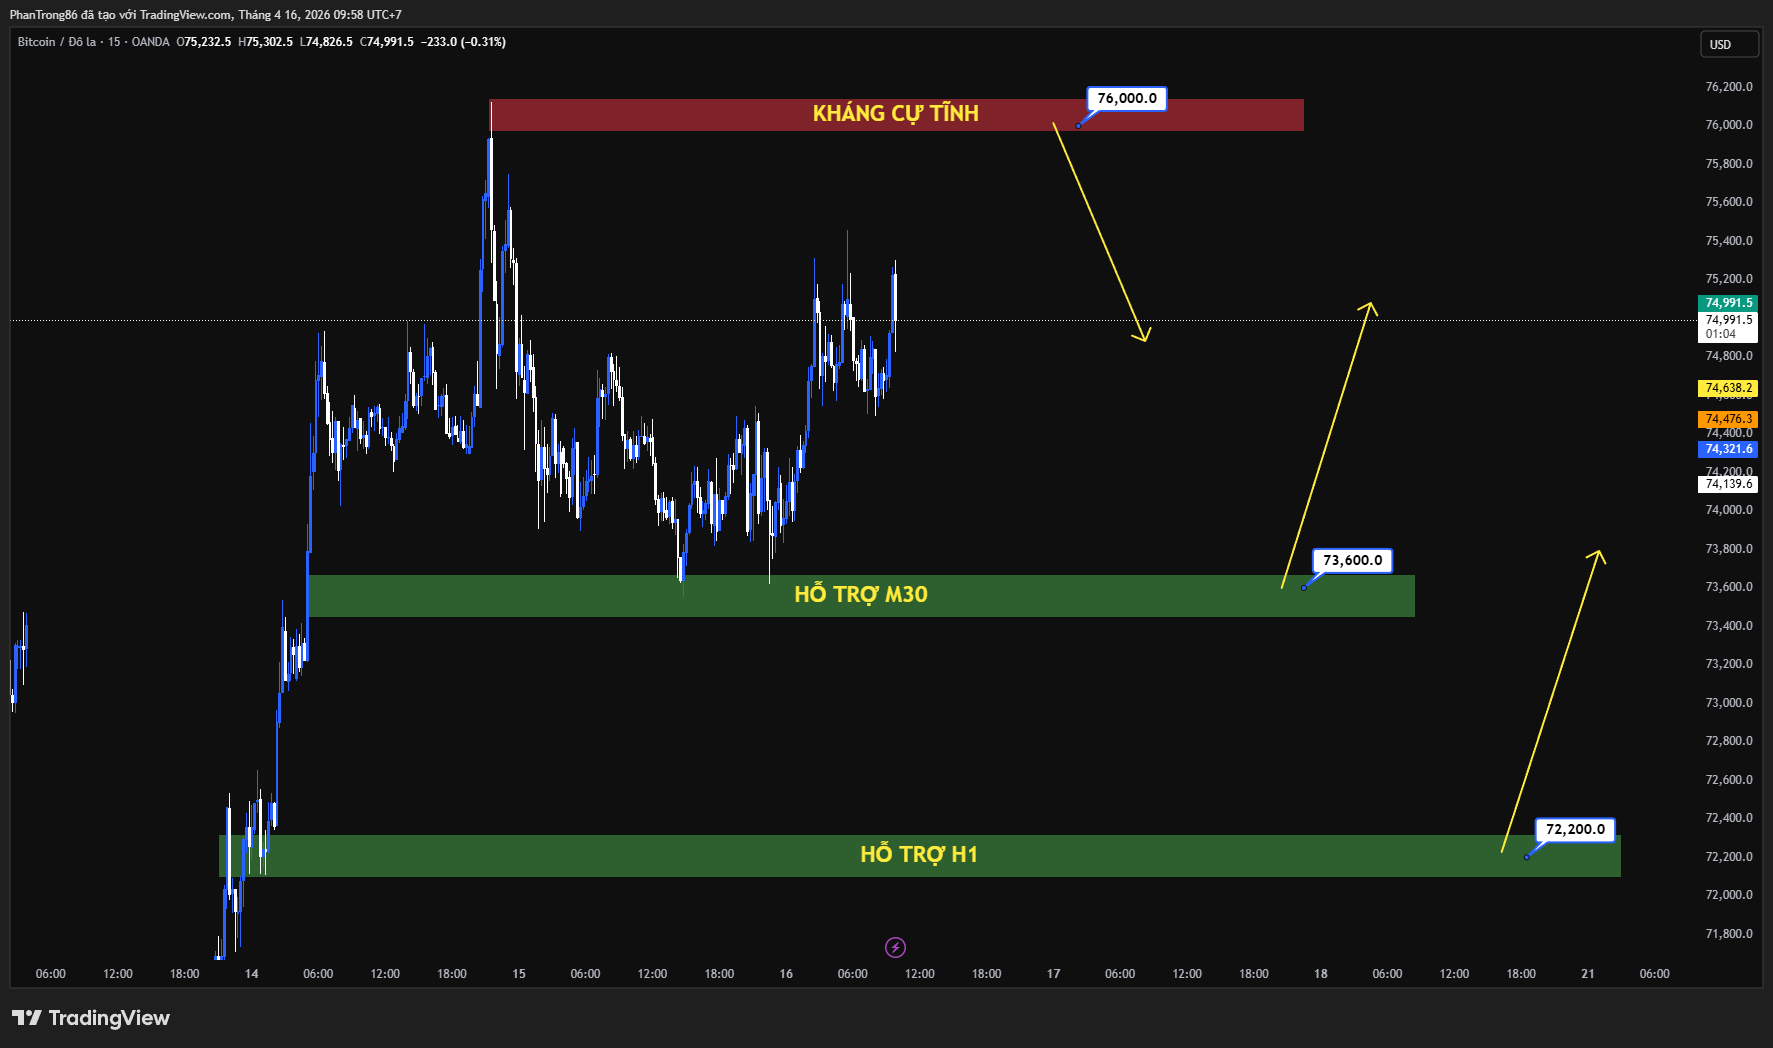Click date 17 on the time axis
Viewport: 1773px width, 1048px height.
coord(1054,974)
